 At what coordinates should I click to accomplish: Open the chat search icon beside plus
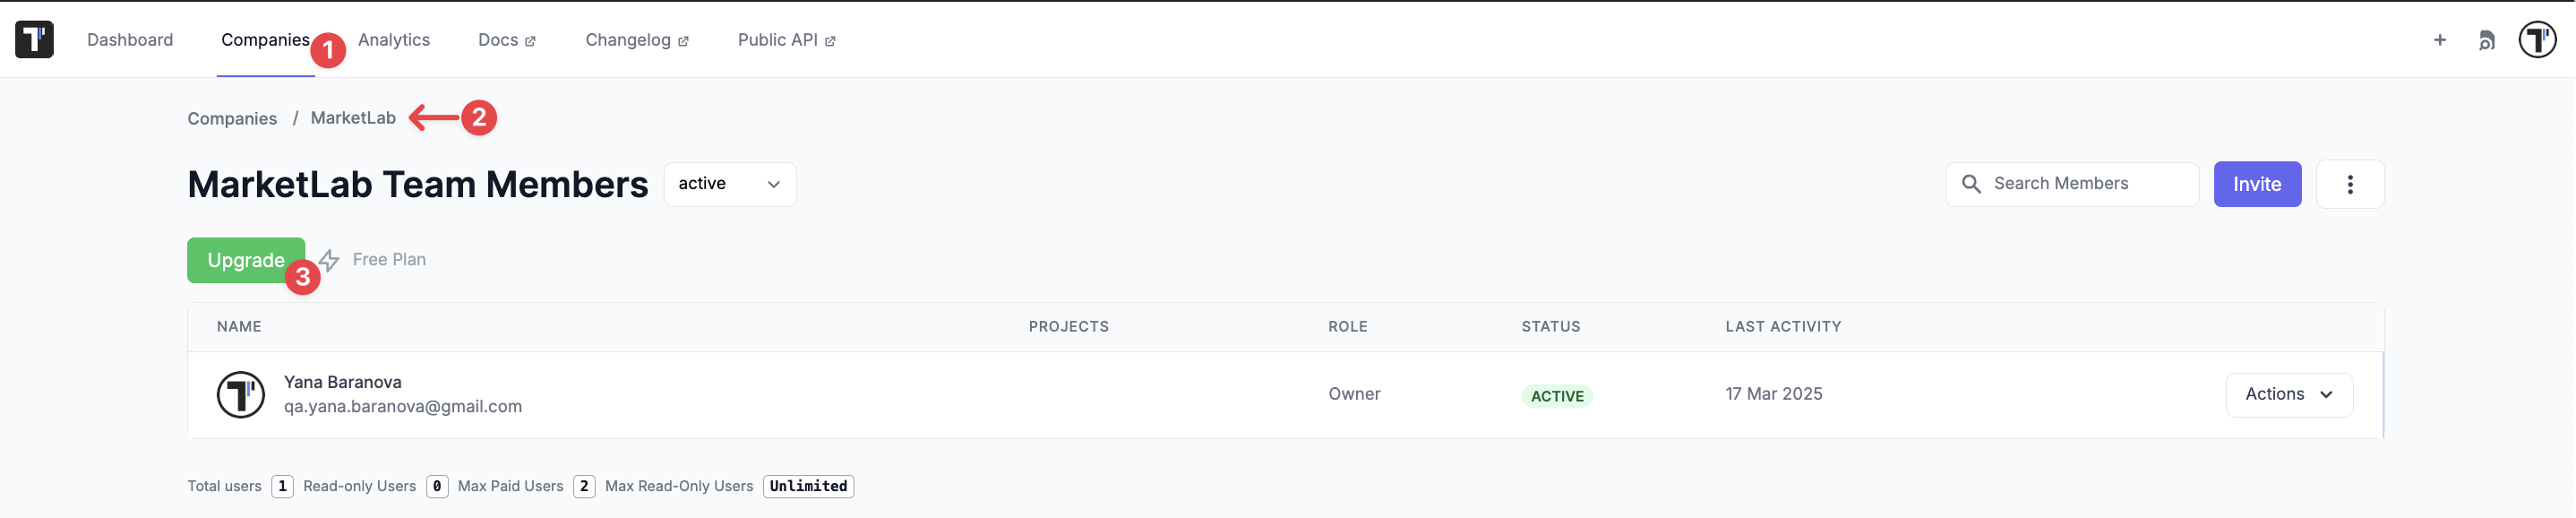pyautogui.click(x=2487, y=40)
